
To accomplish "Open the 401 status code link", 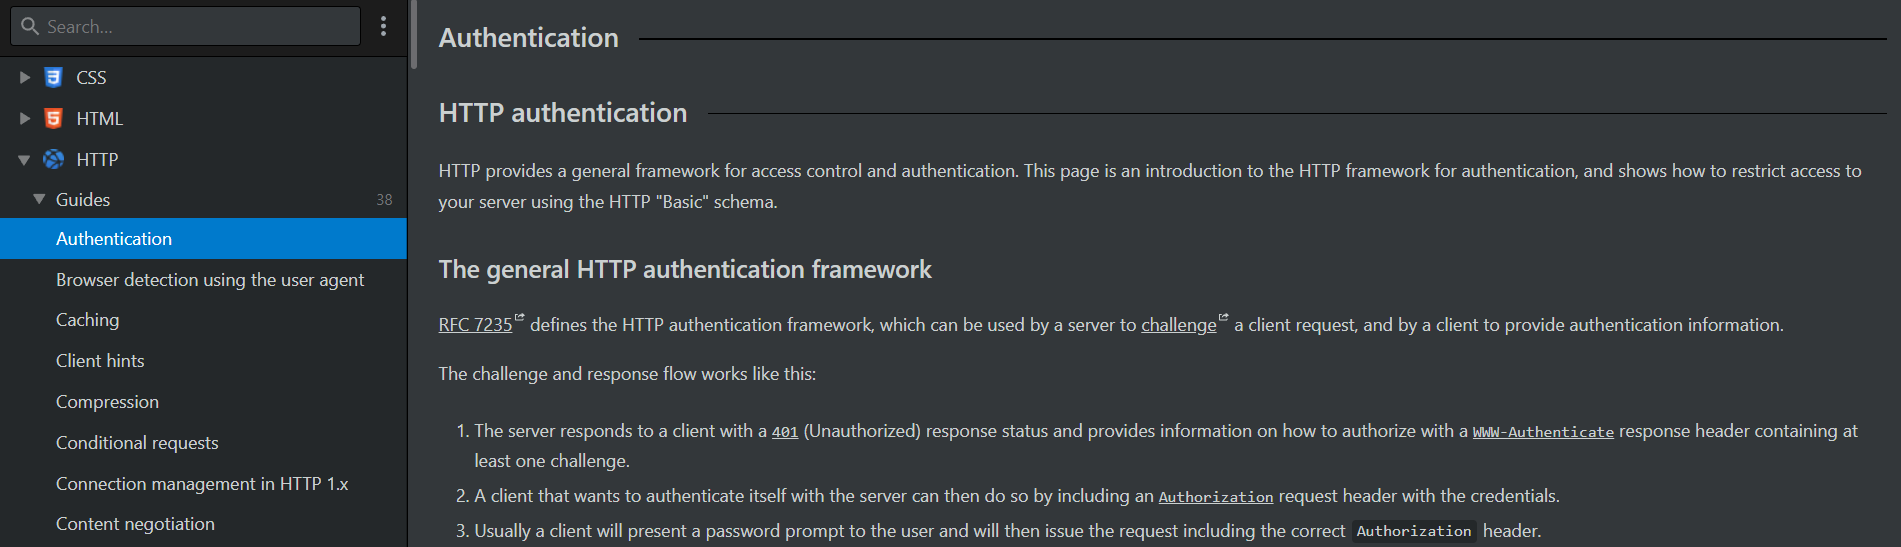I will click(x=785, y=432).
